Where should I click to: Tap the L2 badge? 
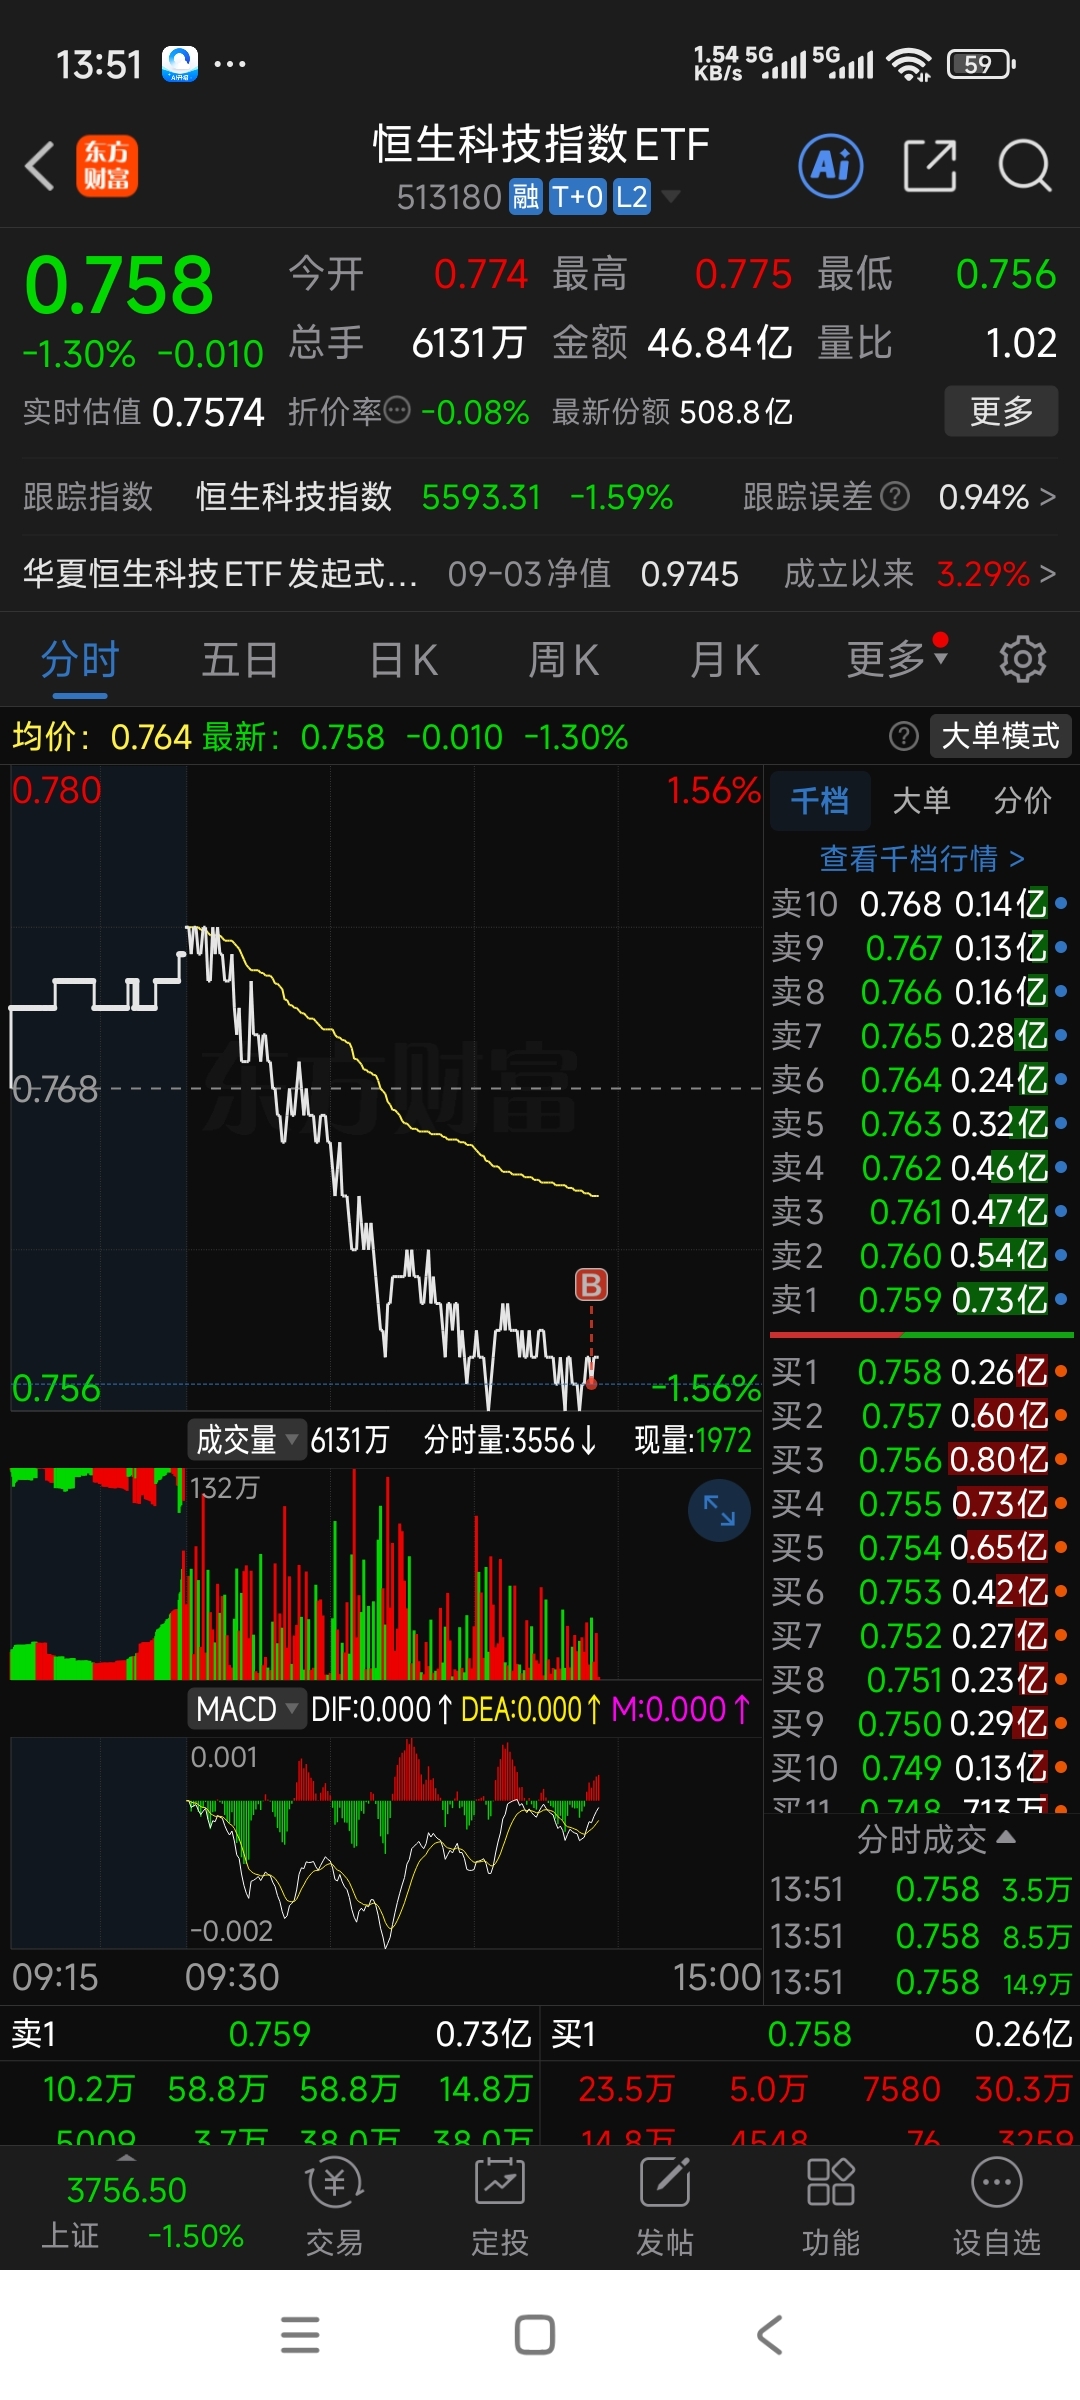click(x=631, y=197)
